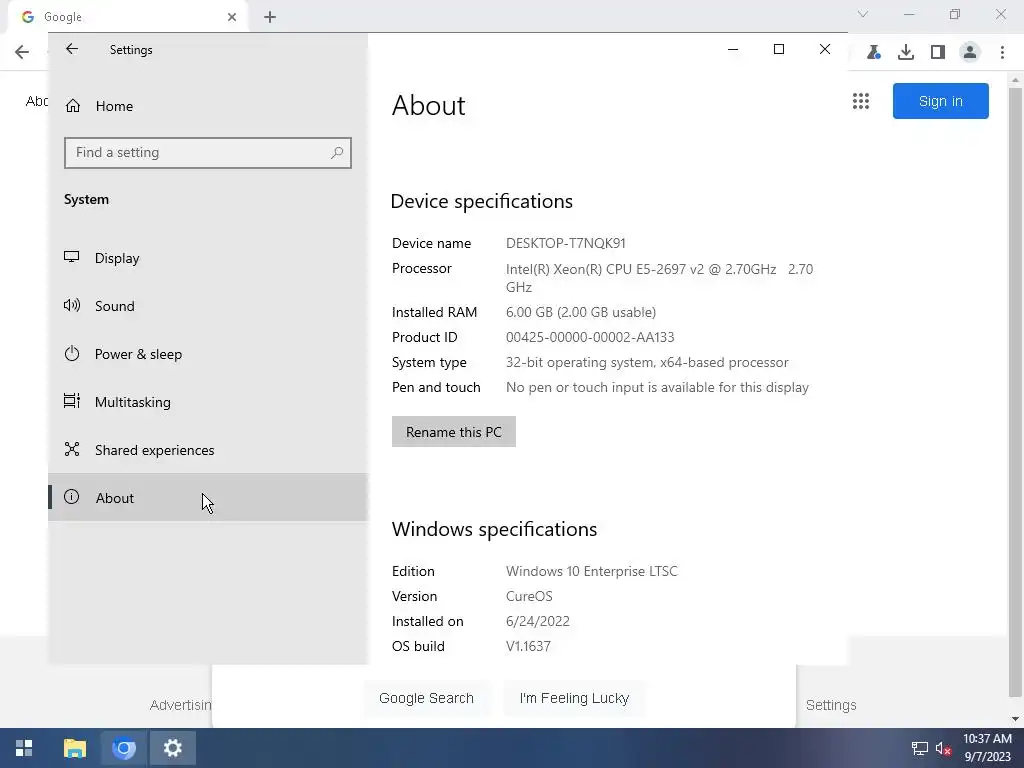This screenshot has width=1024, height=768.
Task: Click Installed on date 6/24/2022
Action: point(537,622)
